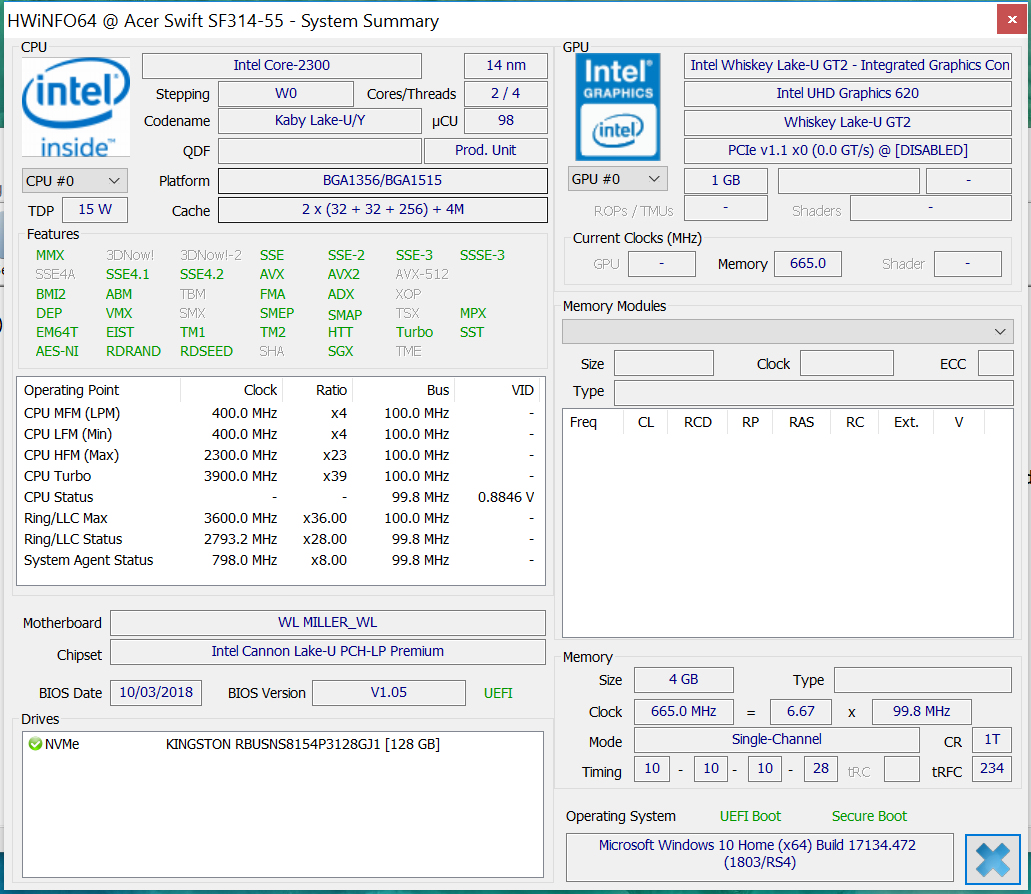Click the memory timing value 28 field
This screenshot has width=1031, height=894.
821,768
